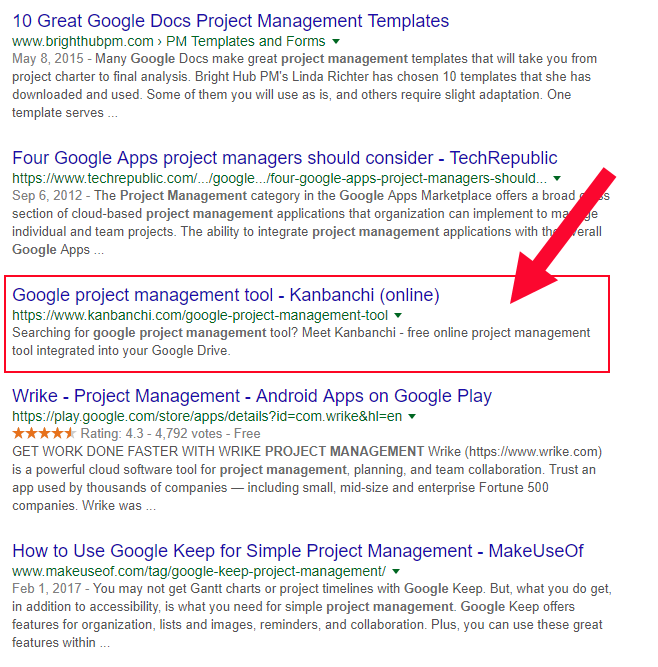Click the www.brighthubpm.com green URL text
This screenshot has width=658, height=667.
83,41
